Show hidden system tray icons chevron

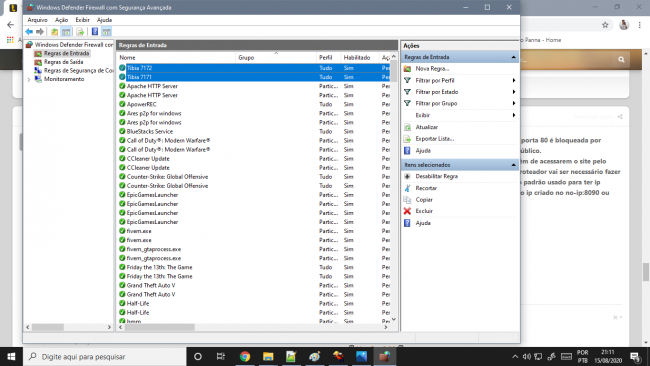[x=515, y=356]
